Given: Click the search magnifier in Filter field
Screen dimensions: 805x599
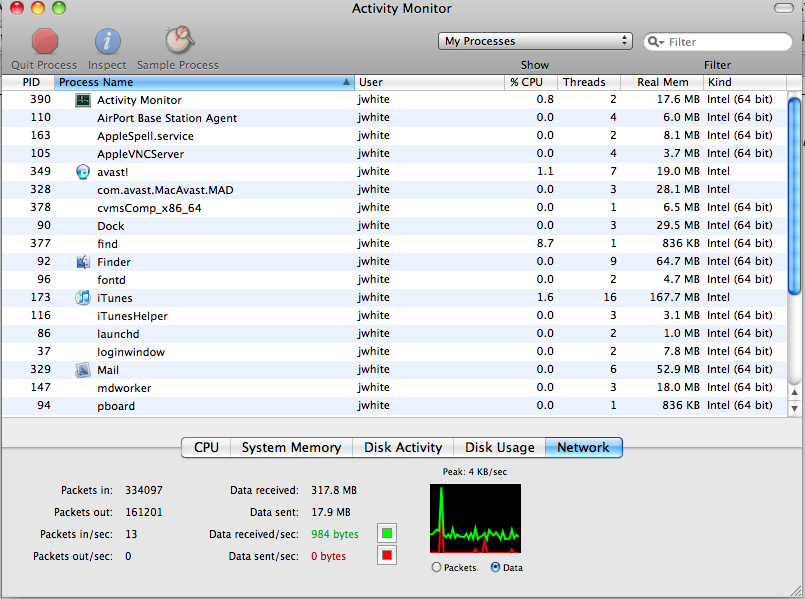Looking at the screenshot, I should click(656, 42).
